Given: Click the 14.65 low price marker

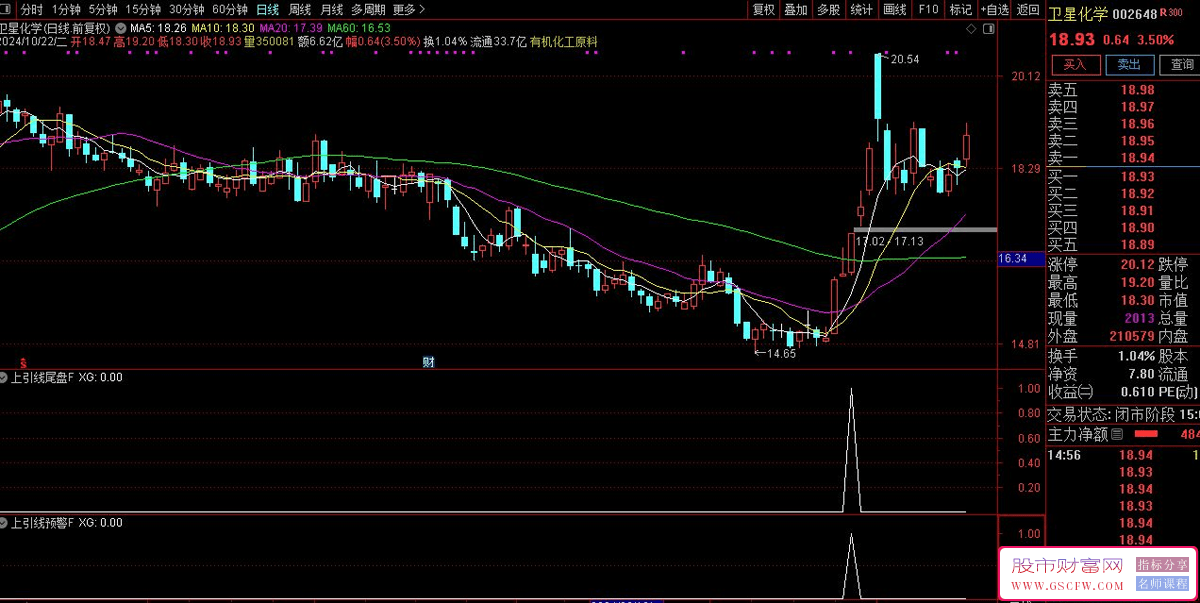Looking at the screenshot, I should [x=782, y=354].
